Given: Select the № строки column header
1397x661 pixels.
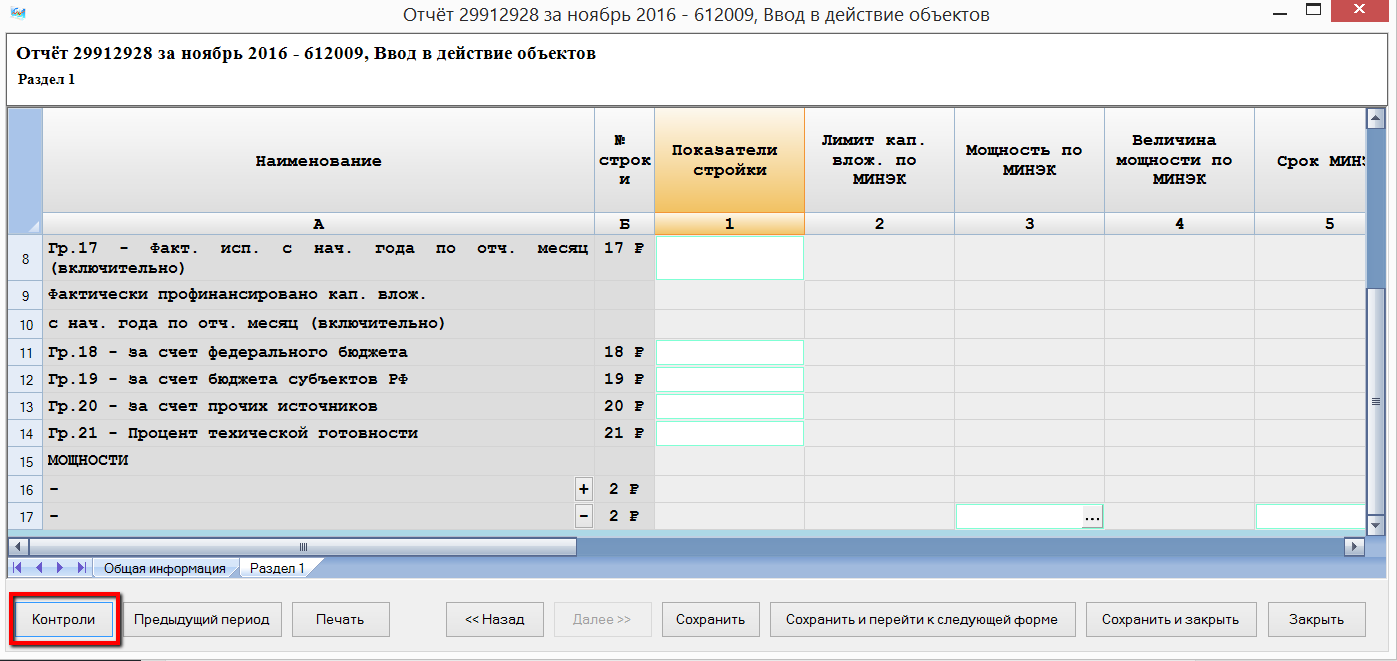Looking at the screenshot, I should coord(625,160).
